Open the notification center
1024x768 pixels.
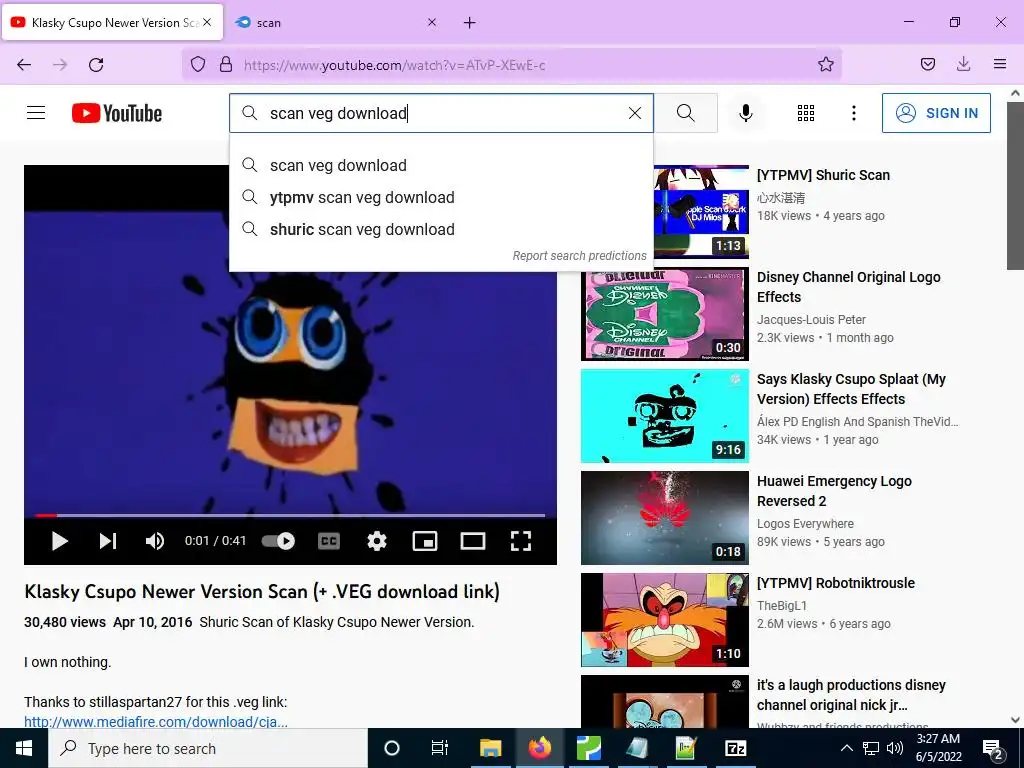tap(993, 749)
